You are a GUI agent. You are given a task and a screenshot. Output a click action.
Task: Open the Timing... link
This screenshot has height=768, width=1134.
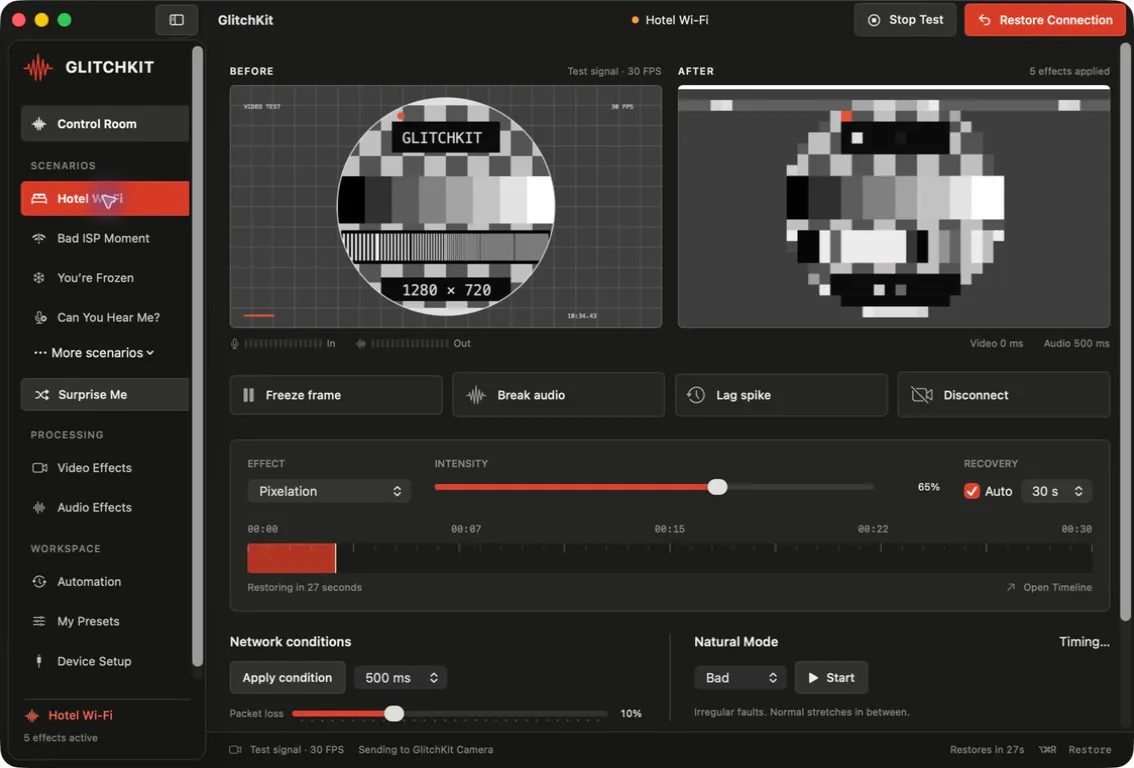tap(1084, 641)
